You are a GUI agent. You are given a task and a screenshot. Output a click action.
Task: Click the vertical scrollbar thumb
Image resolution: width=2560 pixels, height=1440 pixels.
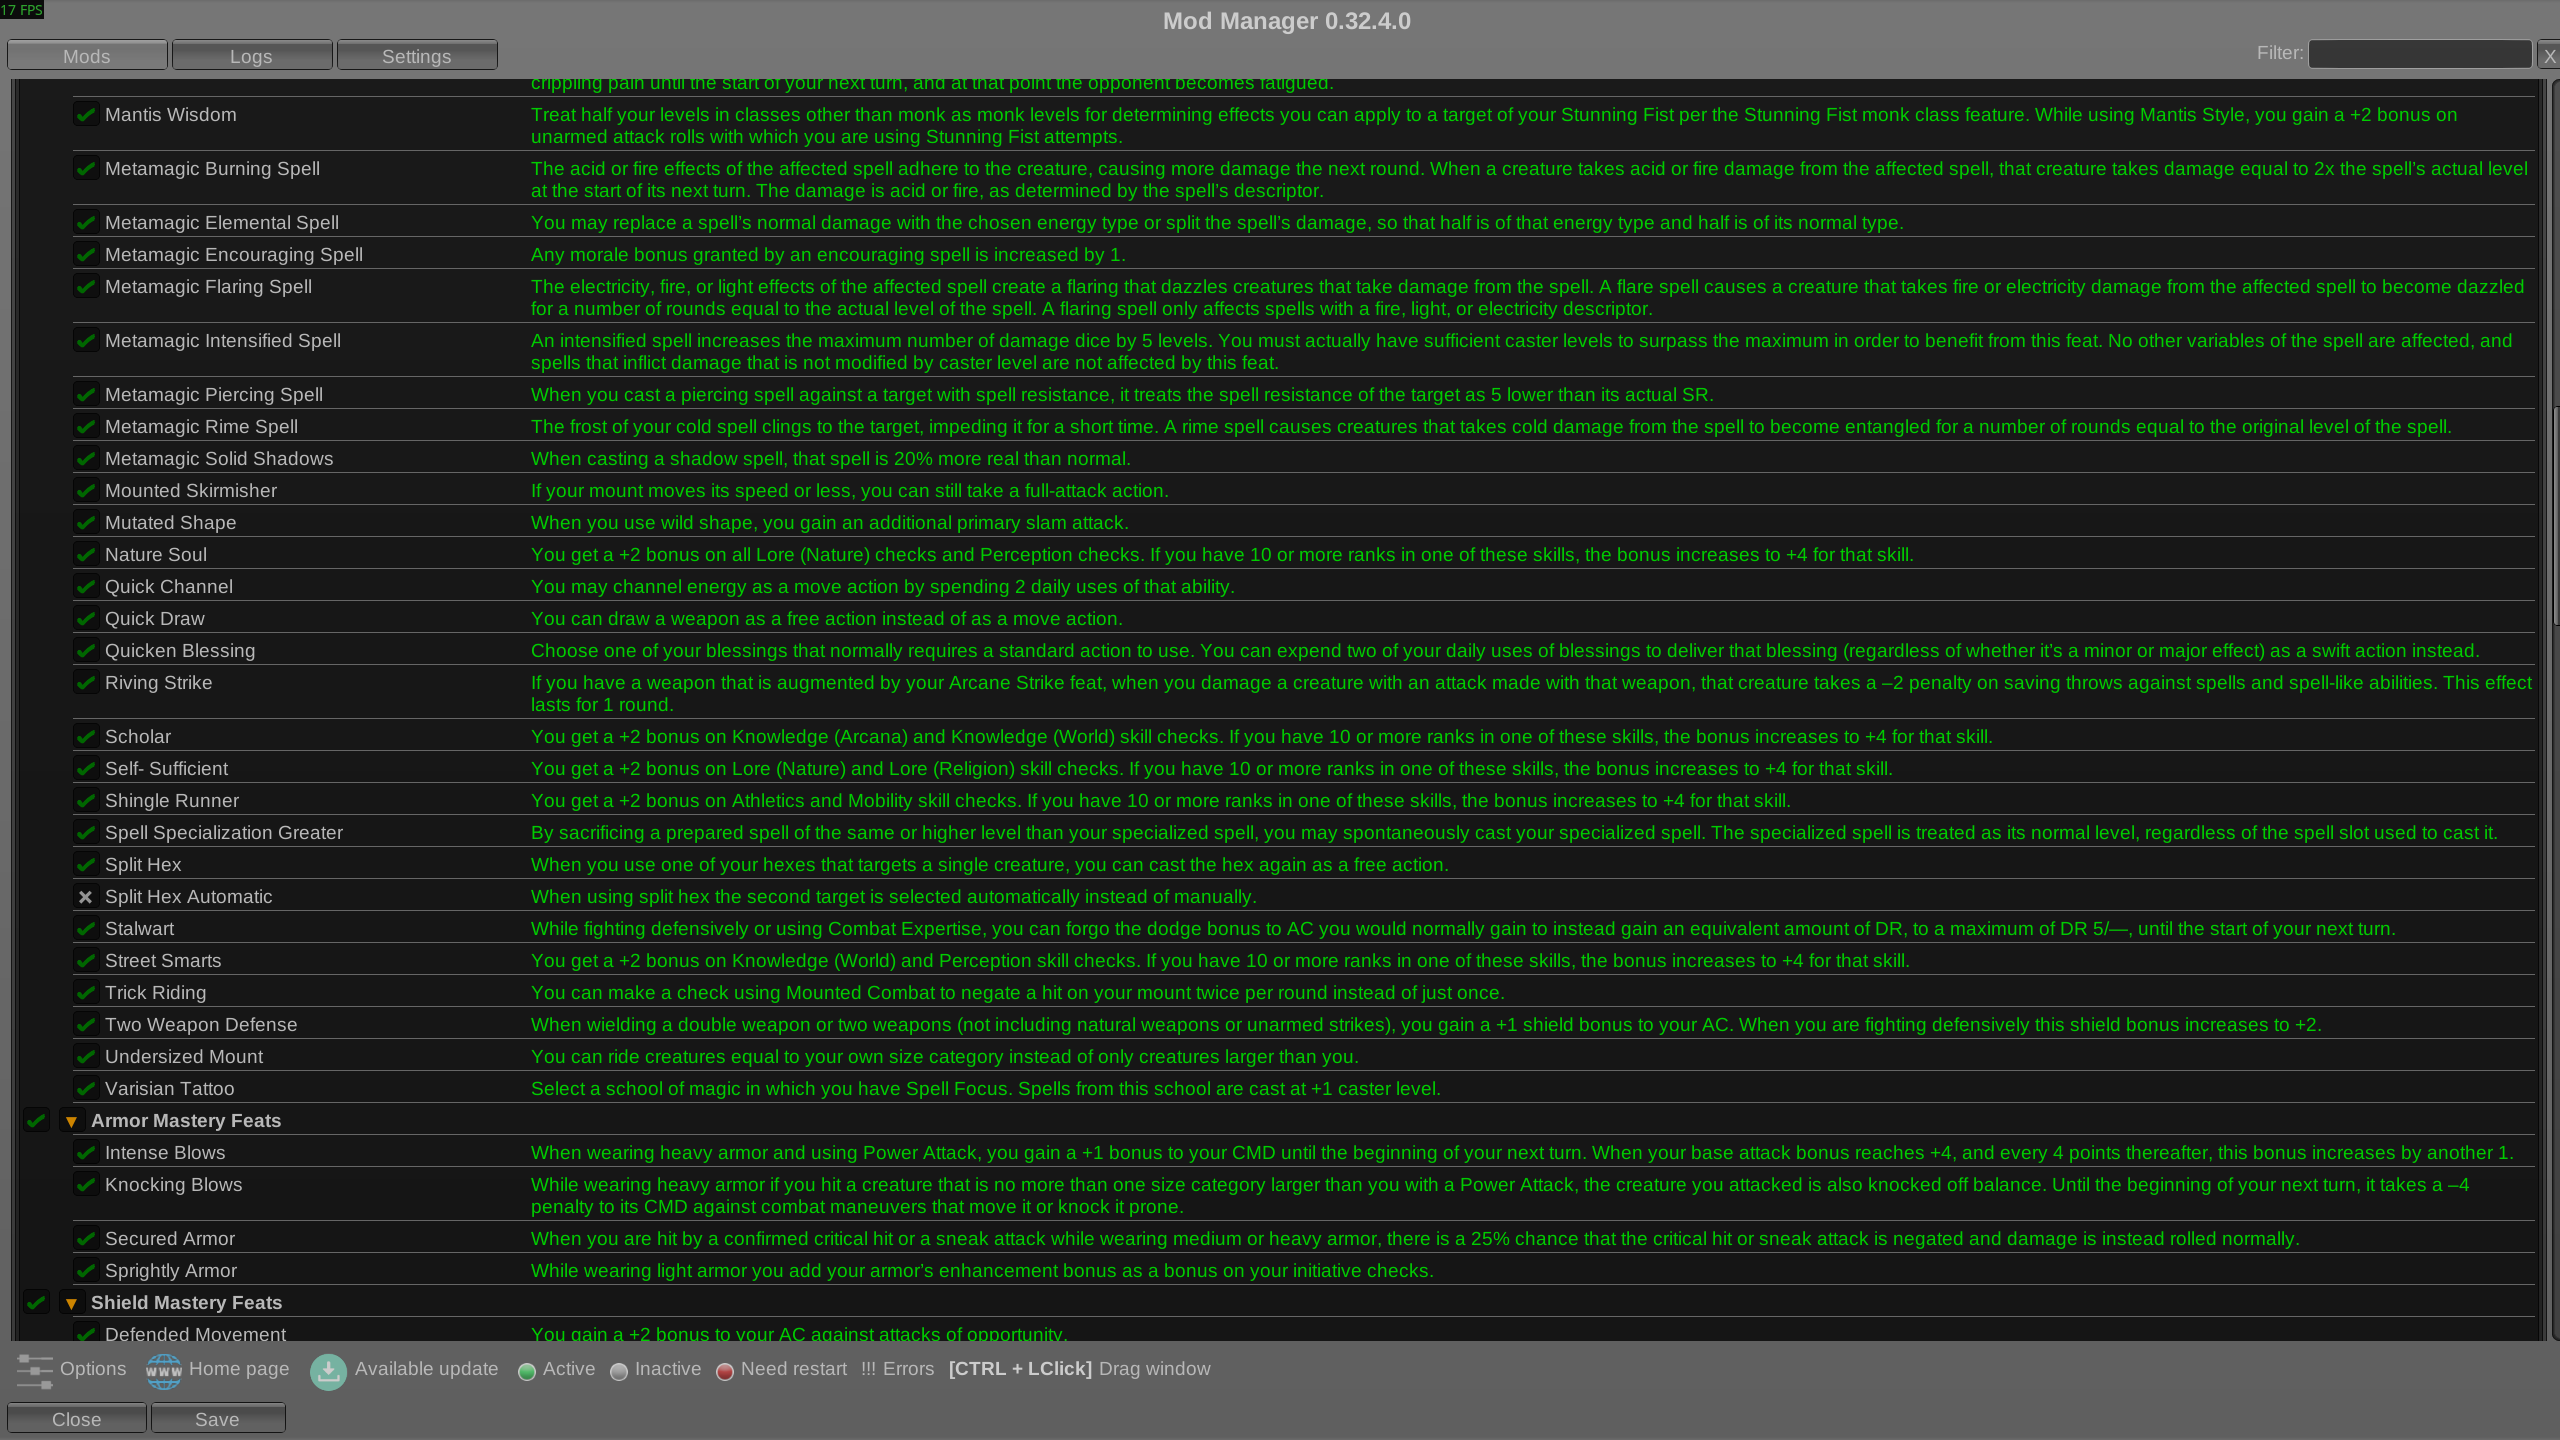coord(2555,515)
